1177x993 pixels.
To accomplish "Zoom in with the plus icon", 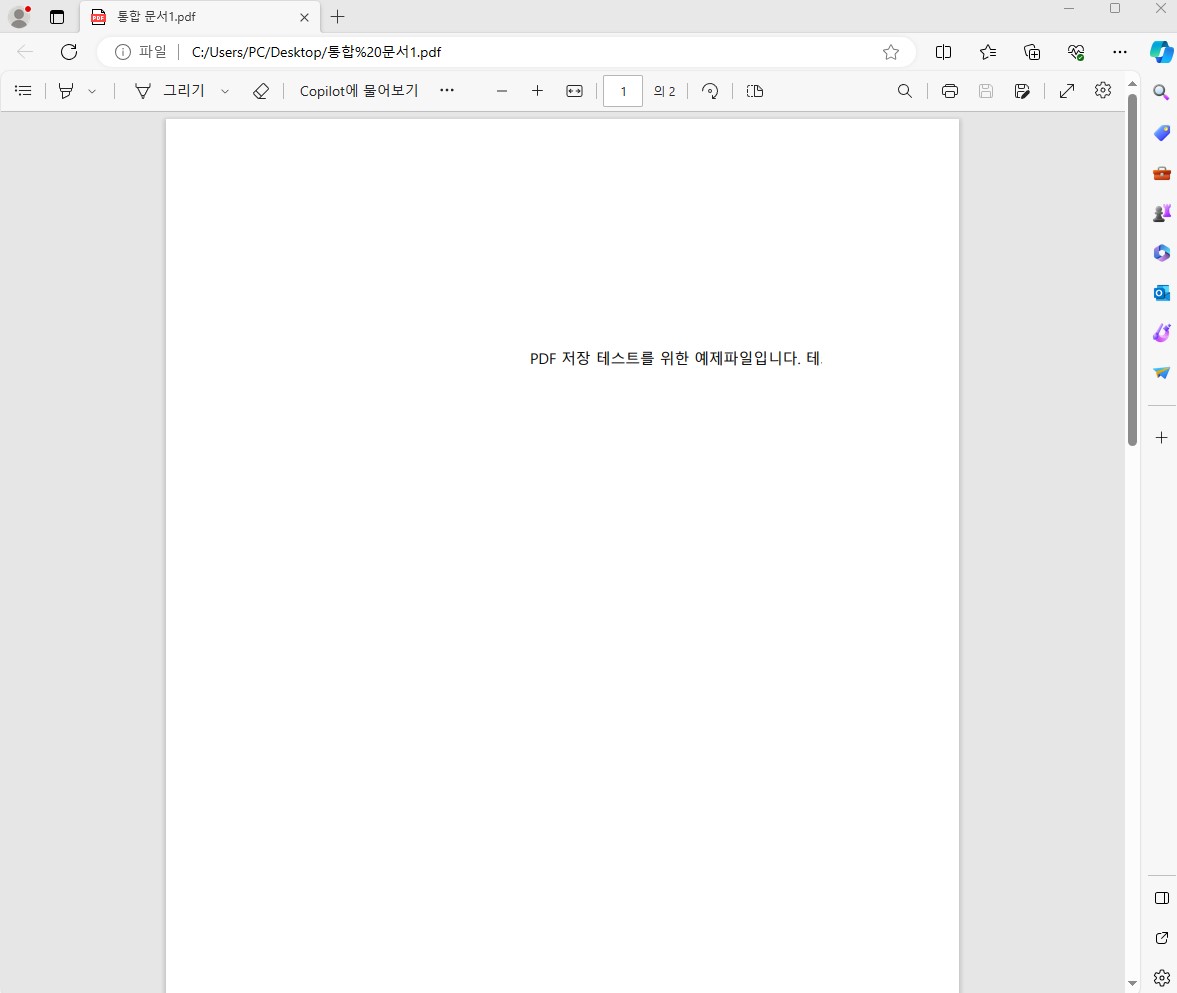I will [537, 91].
